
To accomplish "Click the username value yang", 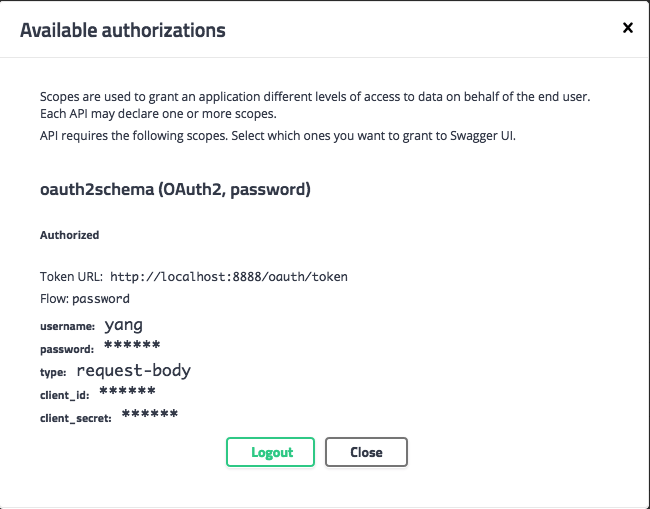I will [x=123, y=324].
